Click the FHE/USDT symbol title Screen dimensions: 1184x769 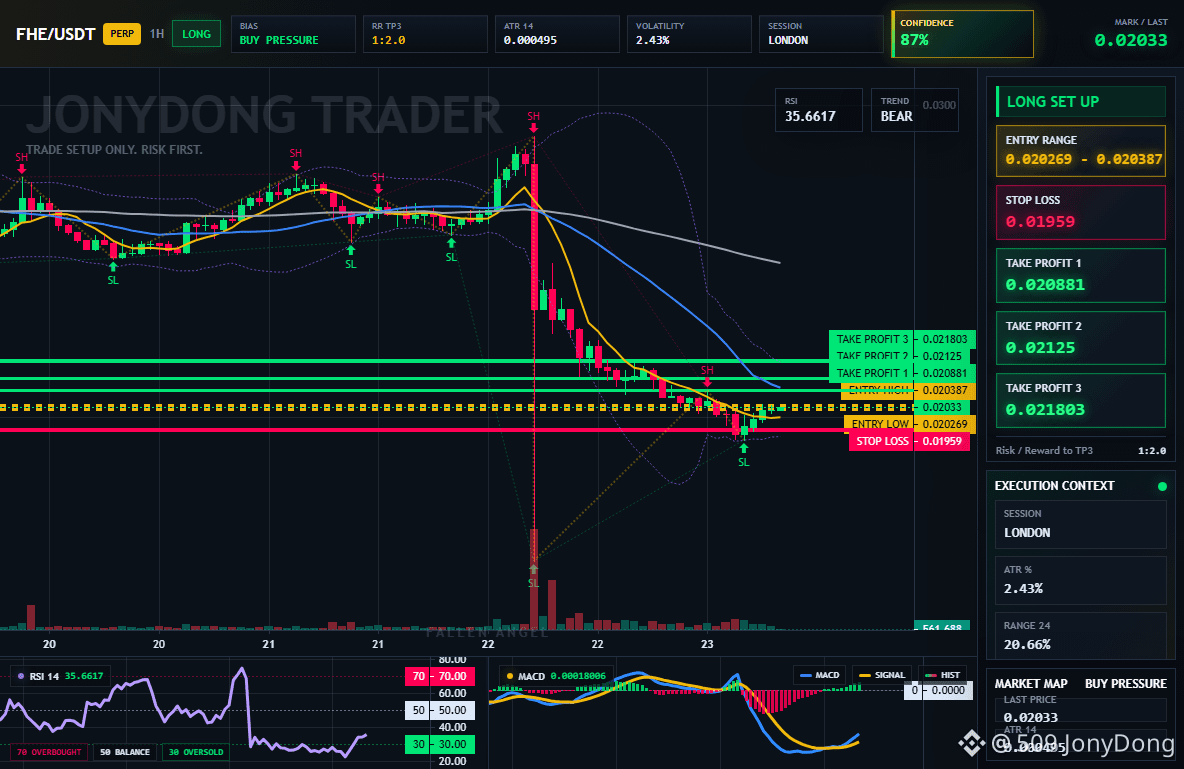(55, 34)
